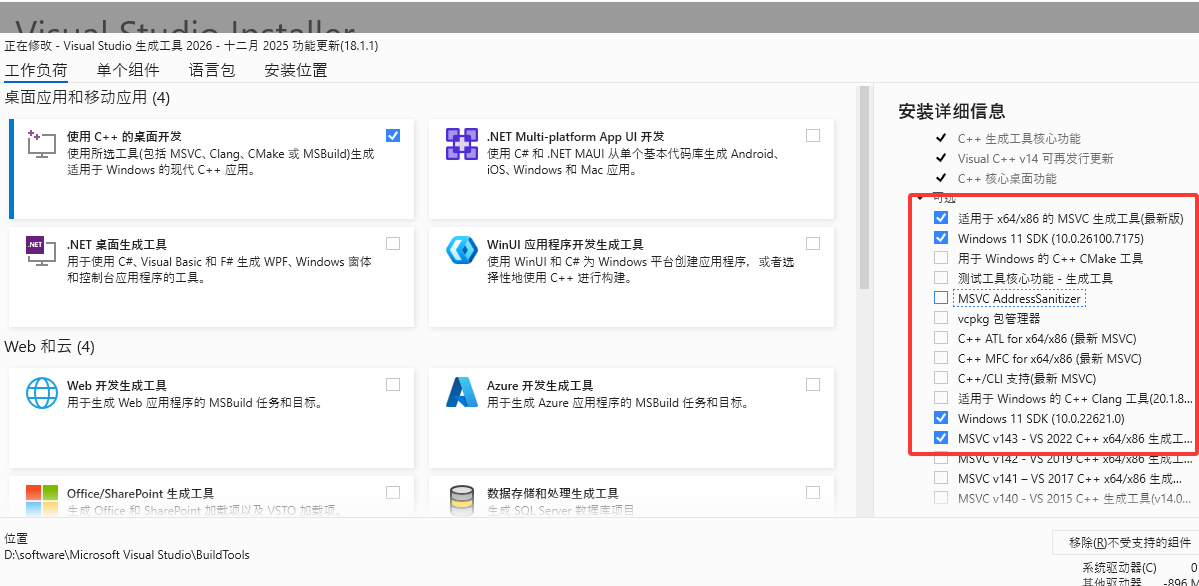Click the 位置 label
1199x586 pixels.
17,539
